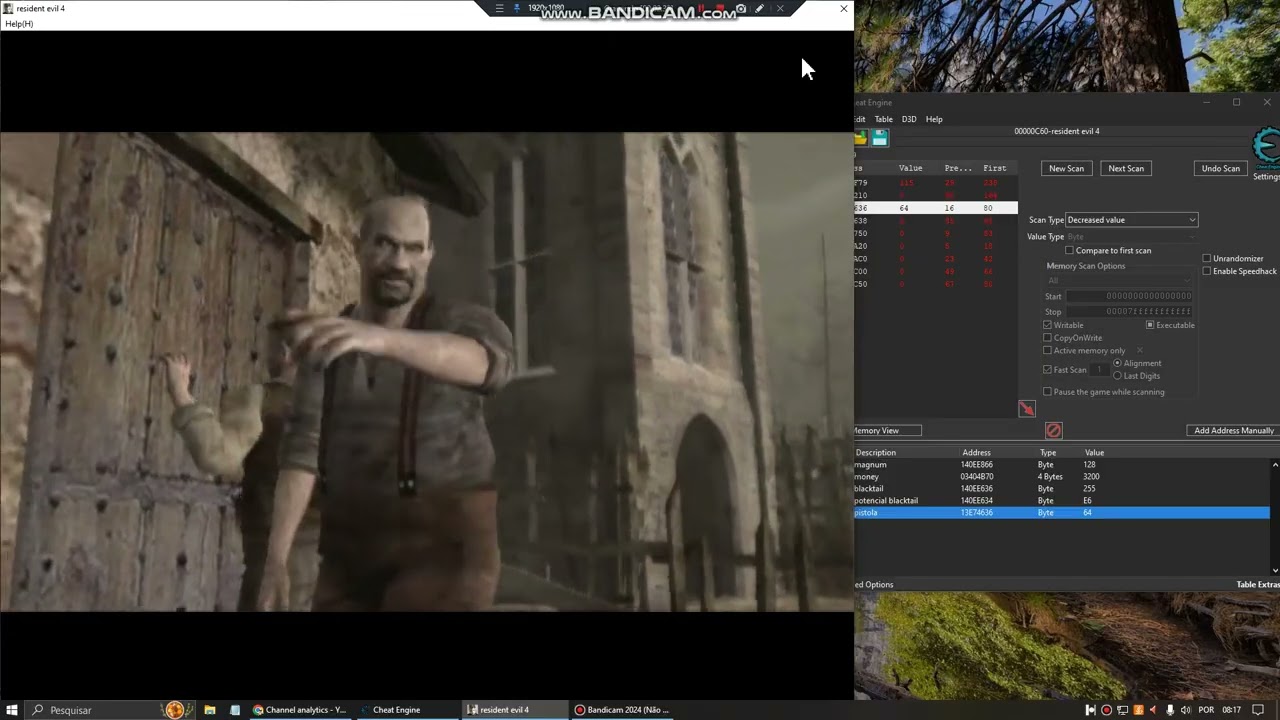
Task: Toggle the Unrandomizer checkbox
Action: [x=1207, y=258]
